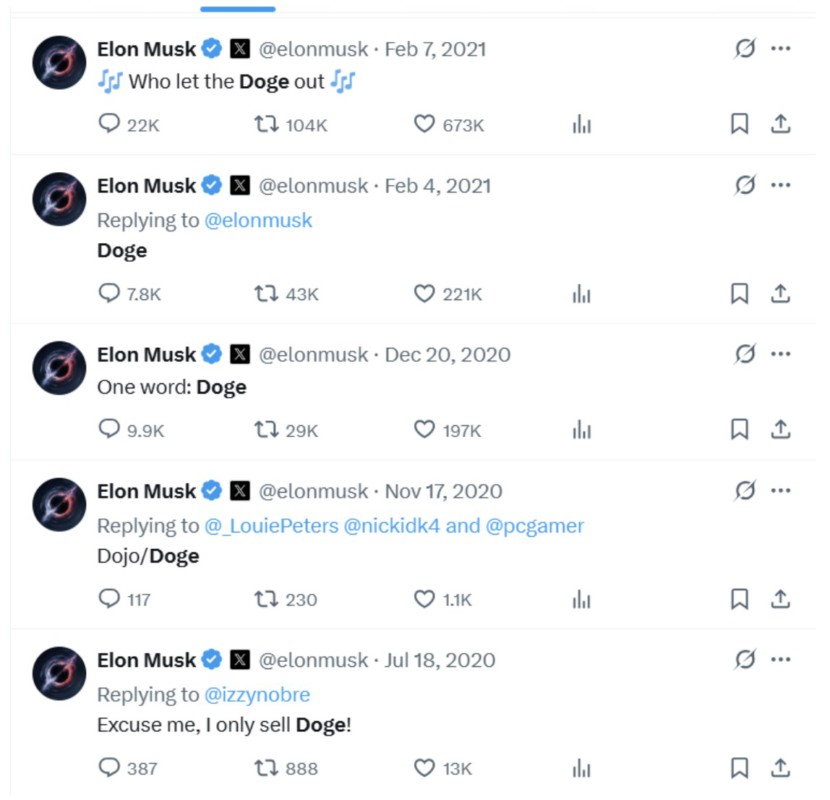Open the @izzynobre profile link
Screen dimensions: 830x800
pyautogui.click(x=257, y=694)
